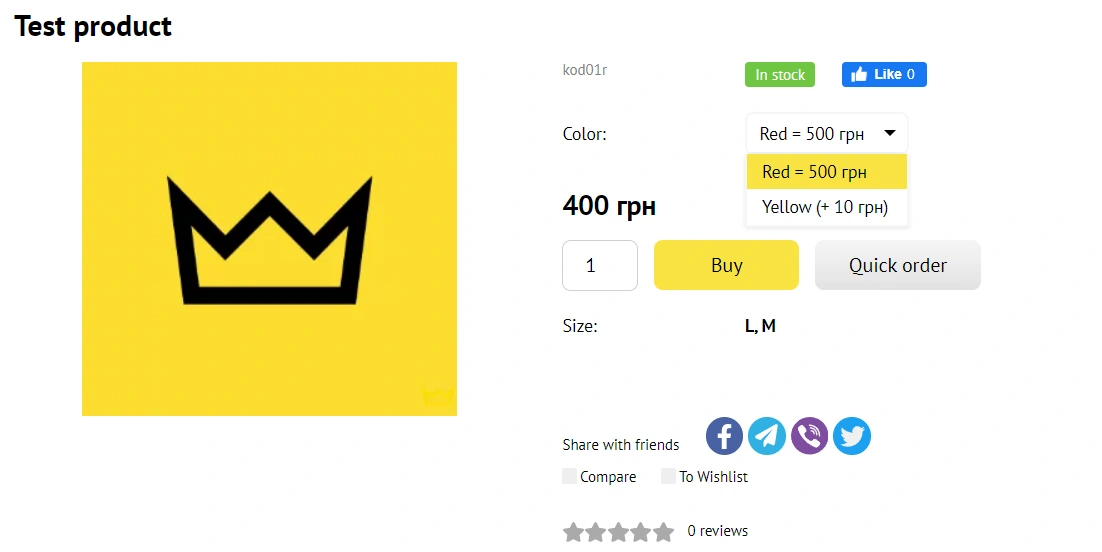
Task: Click the Facebook Like thumbs-up button
Action: coord(884,75)
